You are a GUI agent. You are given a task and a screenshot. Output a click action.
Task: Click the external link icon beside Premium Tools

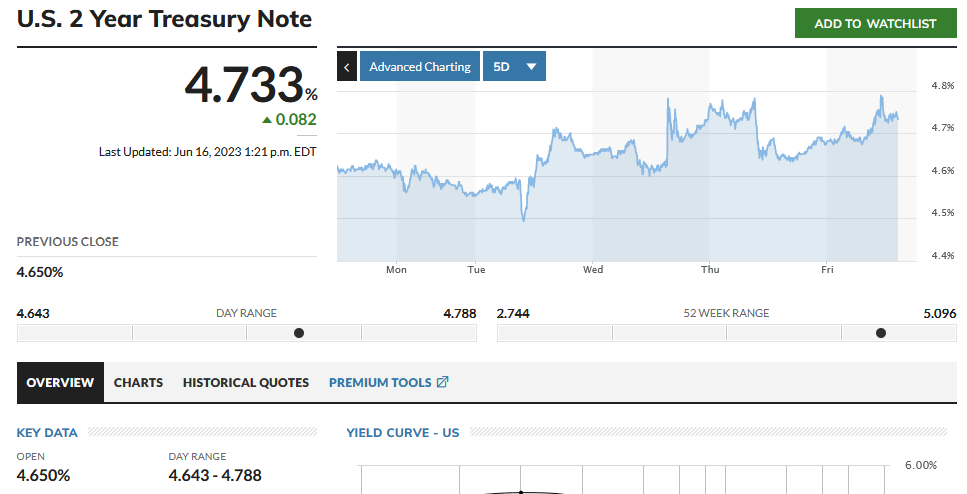tap(443, 382)
